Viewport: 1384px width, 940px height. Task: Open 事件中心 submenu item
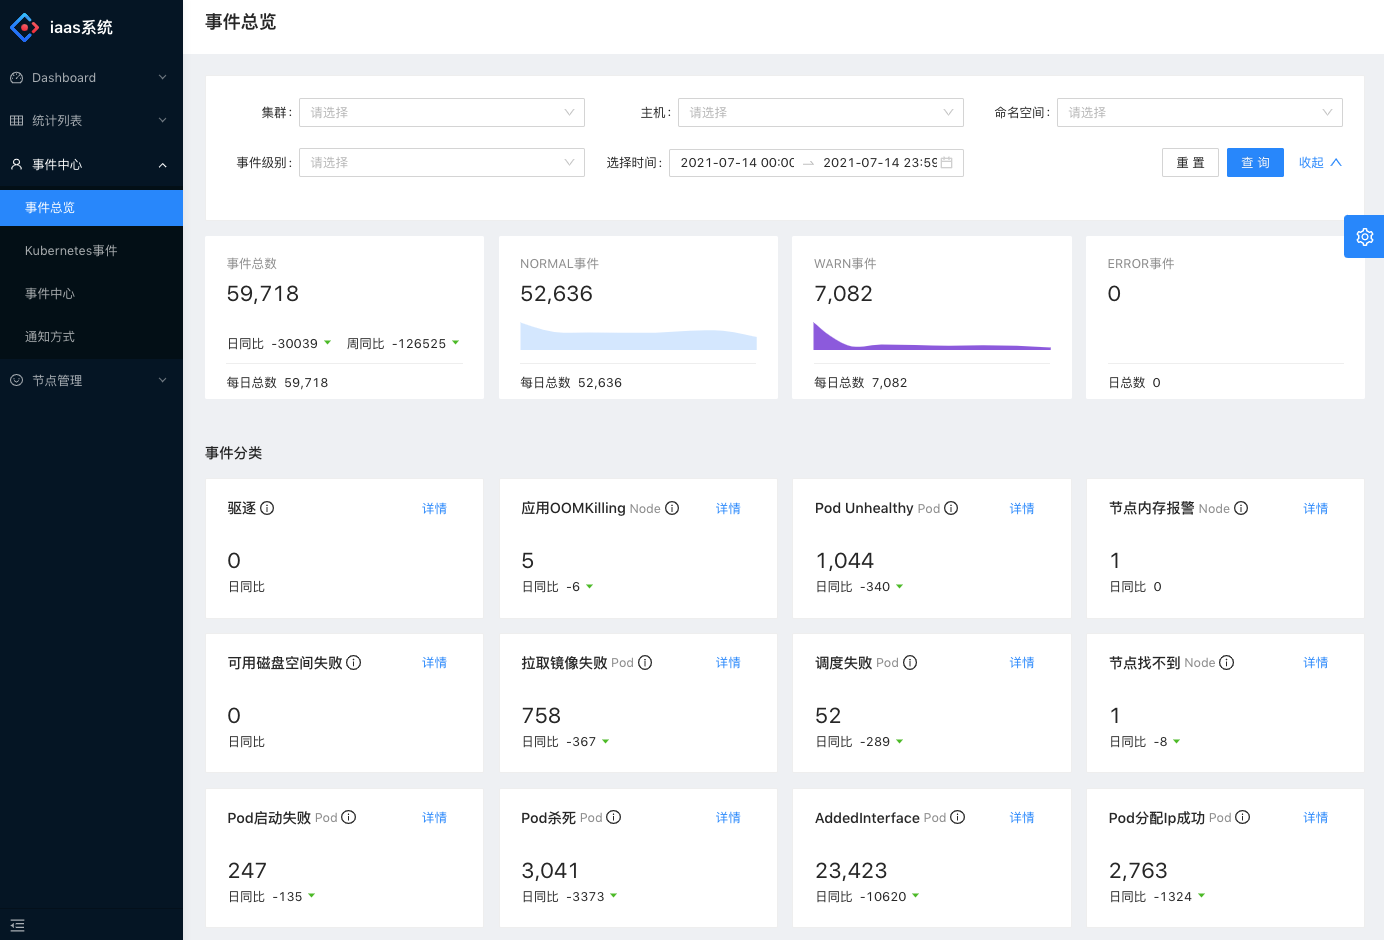91,293
